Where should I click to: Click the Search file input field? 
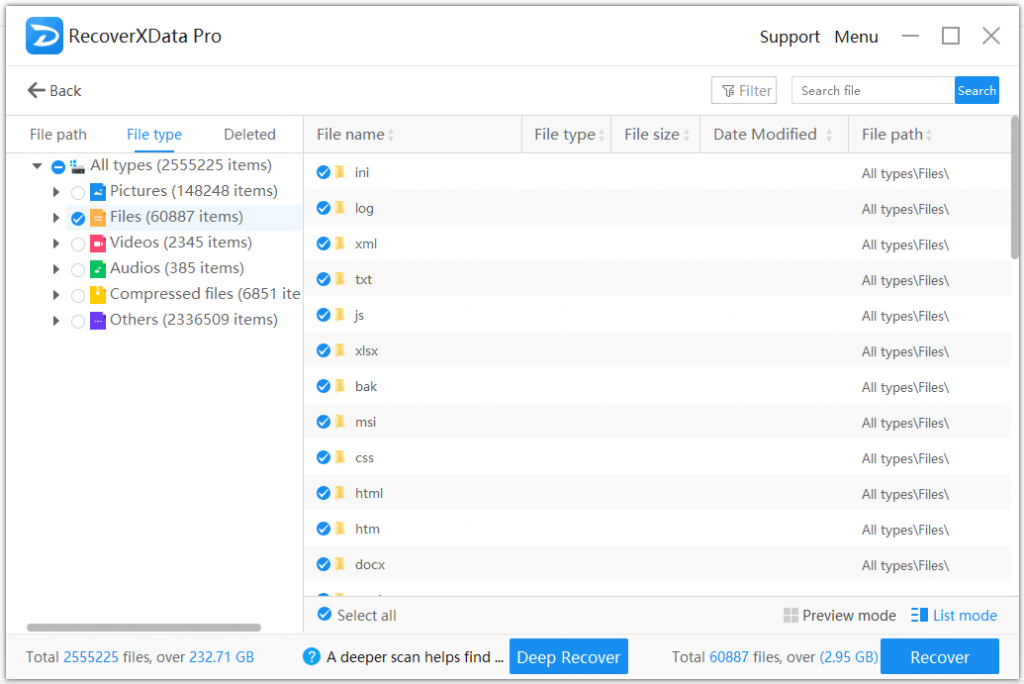(872, 90)
